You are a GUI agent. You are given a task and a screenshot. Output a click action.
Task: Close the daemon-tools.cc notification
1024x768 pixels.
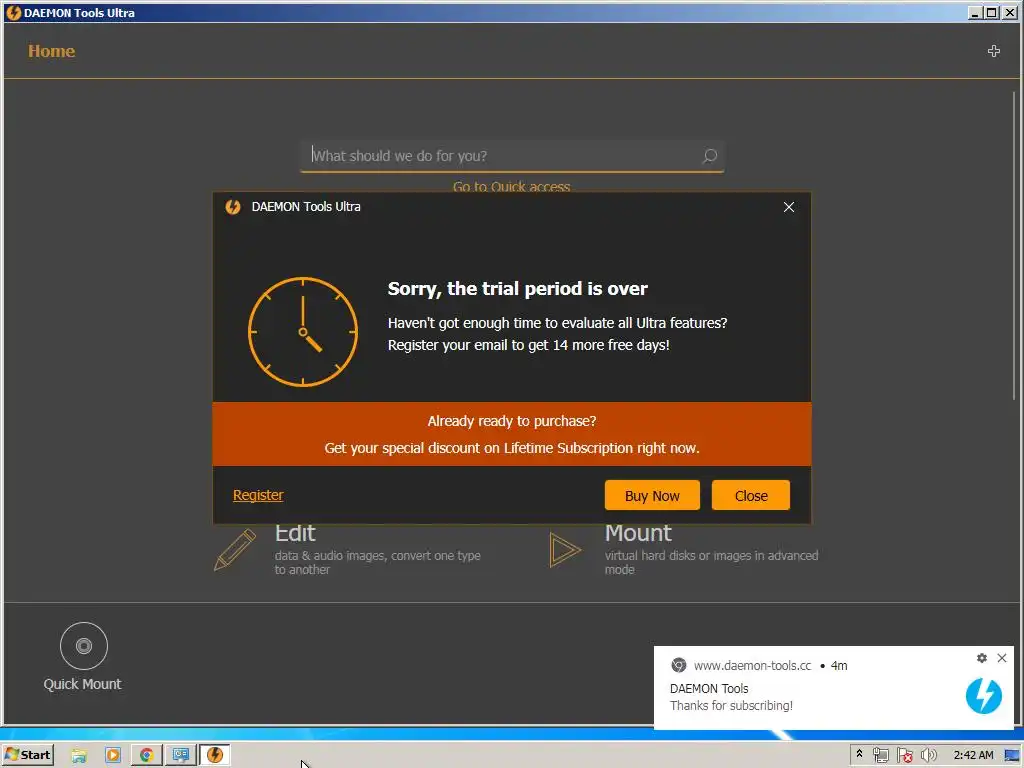coord(1002,658)
